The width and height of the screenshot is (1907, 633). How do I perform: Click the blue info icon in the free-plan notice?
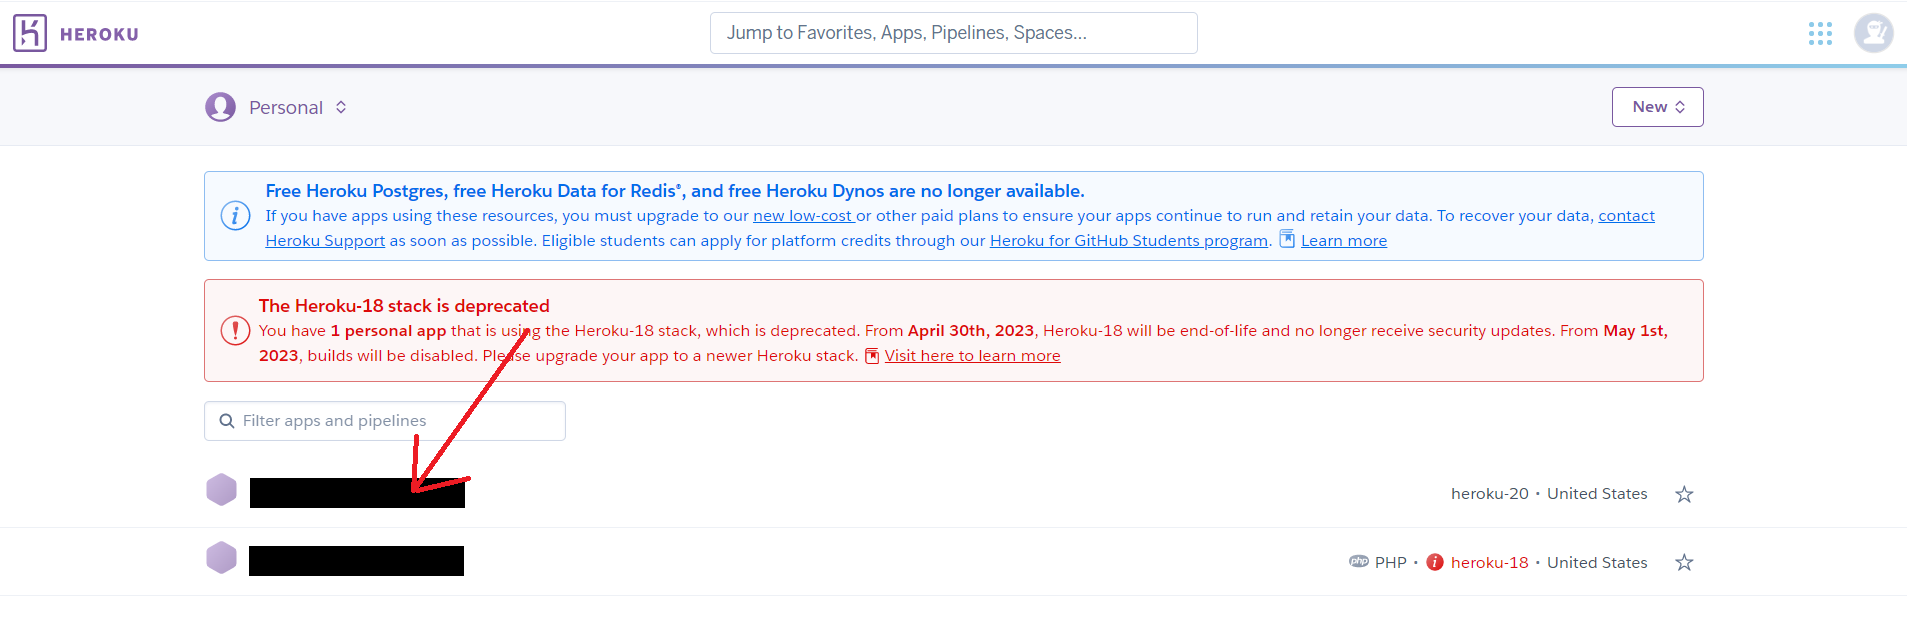(x=235, y=215)
